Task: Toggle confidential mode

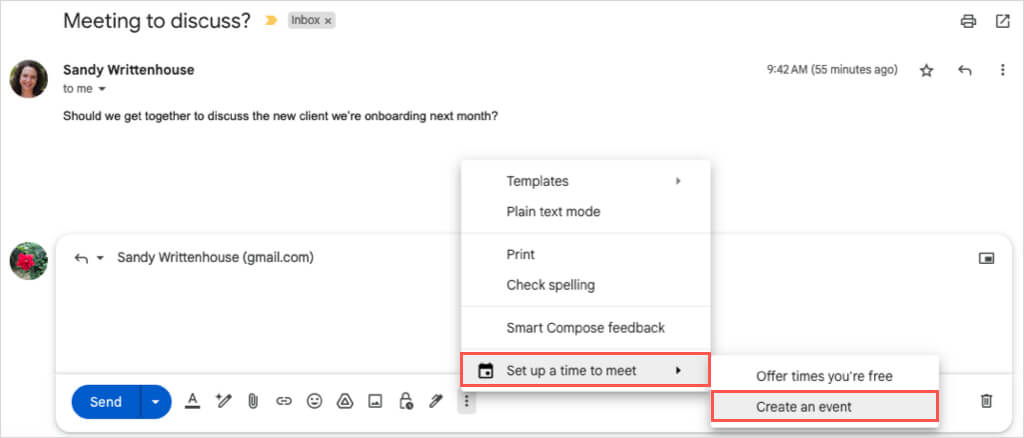Action: point(406,401)
